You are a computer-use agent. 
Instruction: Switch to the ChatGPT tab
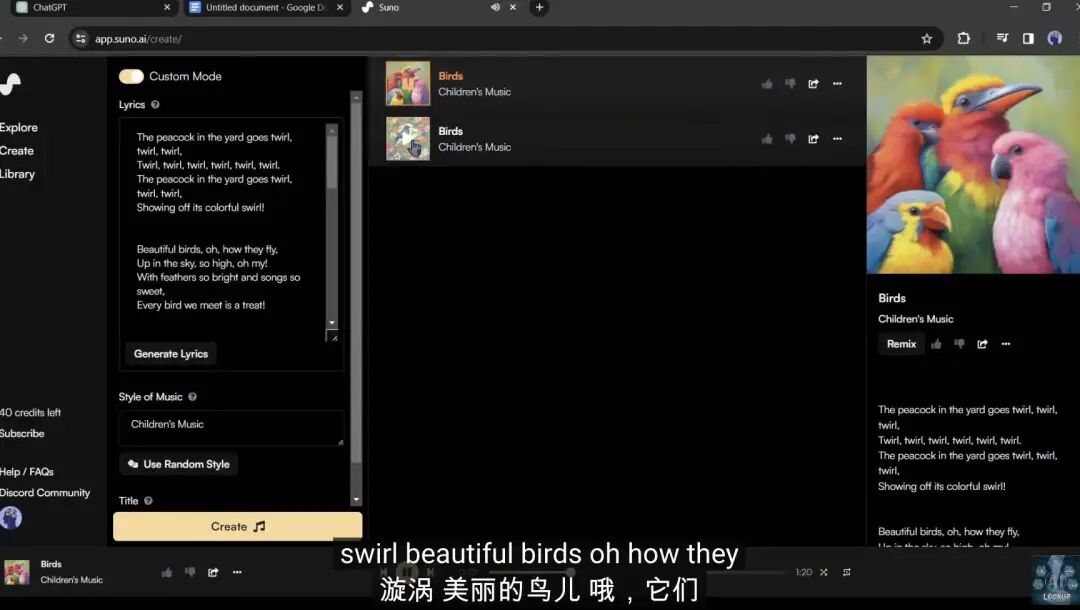click(93, 8)
